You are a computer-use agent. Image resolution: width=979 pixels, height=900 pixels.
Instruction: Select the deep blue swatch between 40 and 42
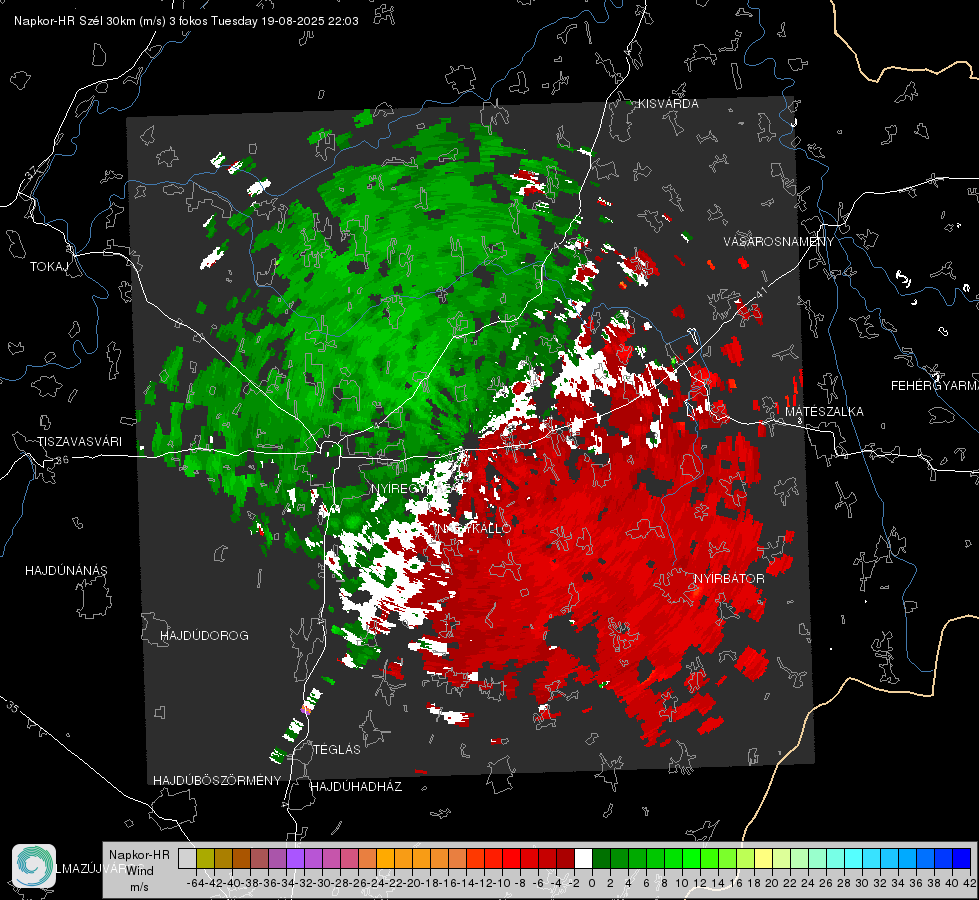[961, 858]
